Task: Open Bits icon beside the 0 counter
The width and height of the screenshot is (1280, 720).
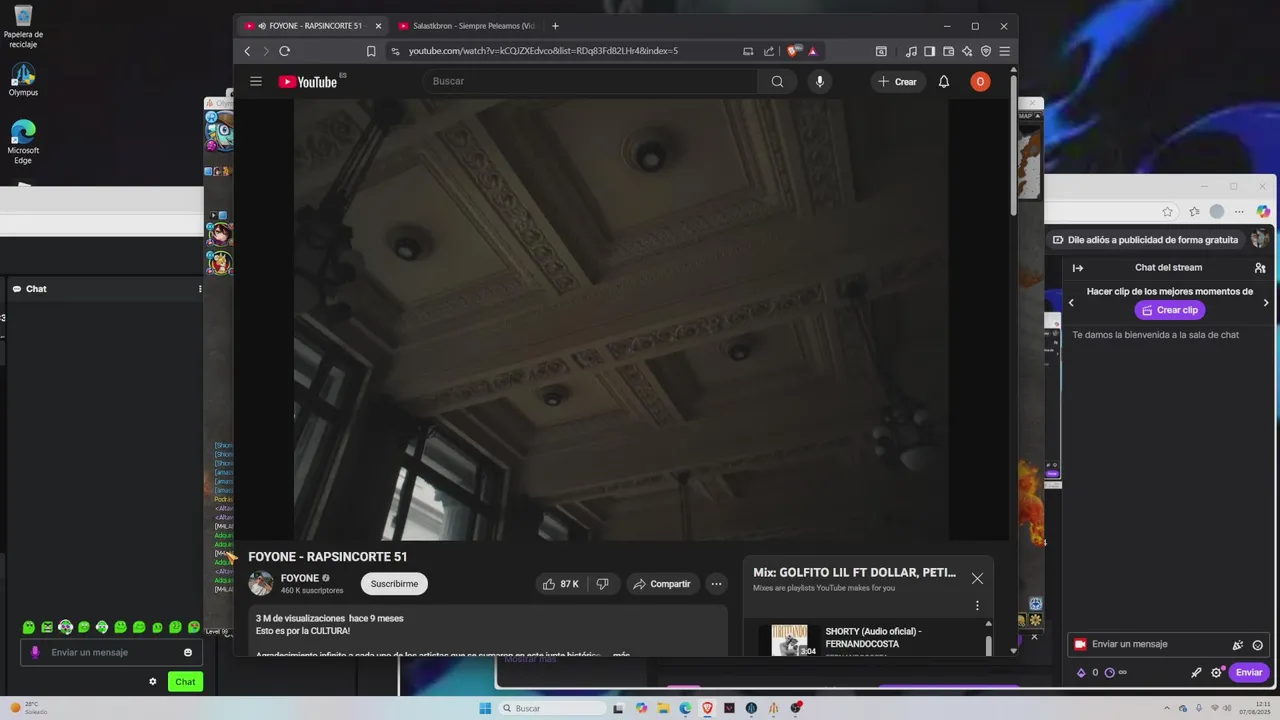Action: pos(1081,673)
